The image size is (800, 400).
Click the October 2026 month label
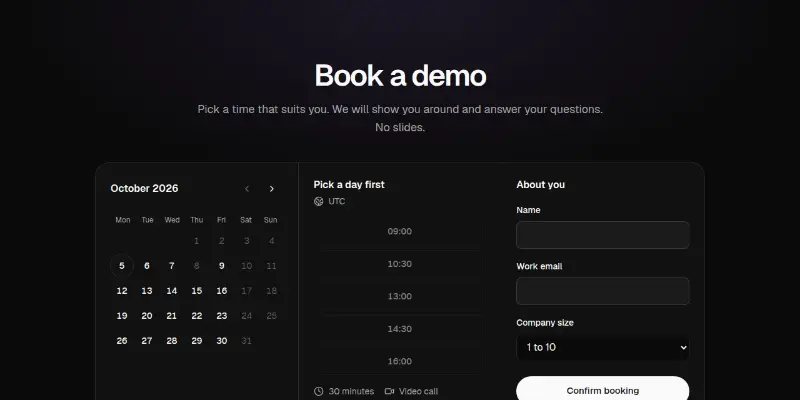[144, 189]
